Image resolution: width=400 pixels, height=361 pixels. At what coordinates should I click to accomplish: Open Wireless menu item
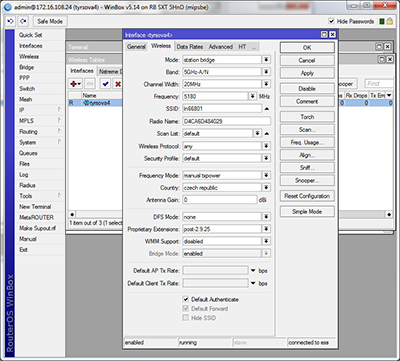29,56
